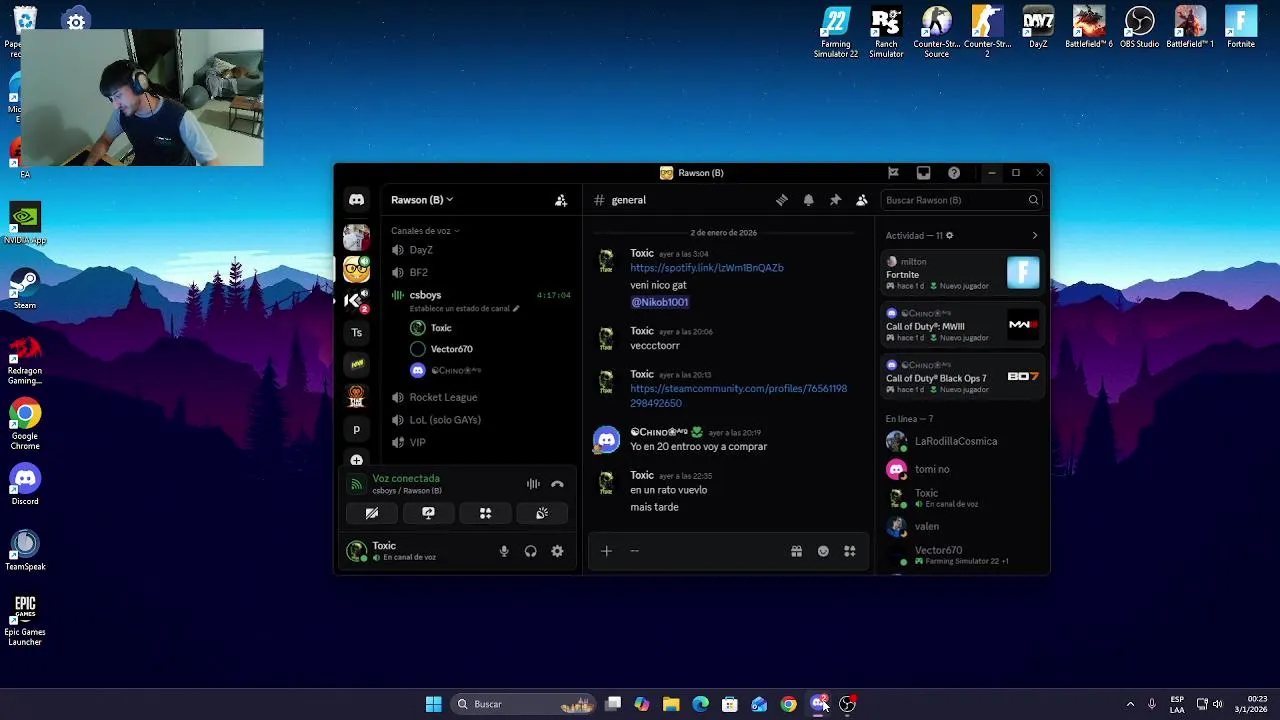This screenshot has width=1280, height=720.
Task: Share your screen button
Action: point(428,513)
